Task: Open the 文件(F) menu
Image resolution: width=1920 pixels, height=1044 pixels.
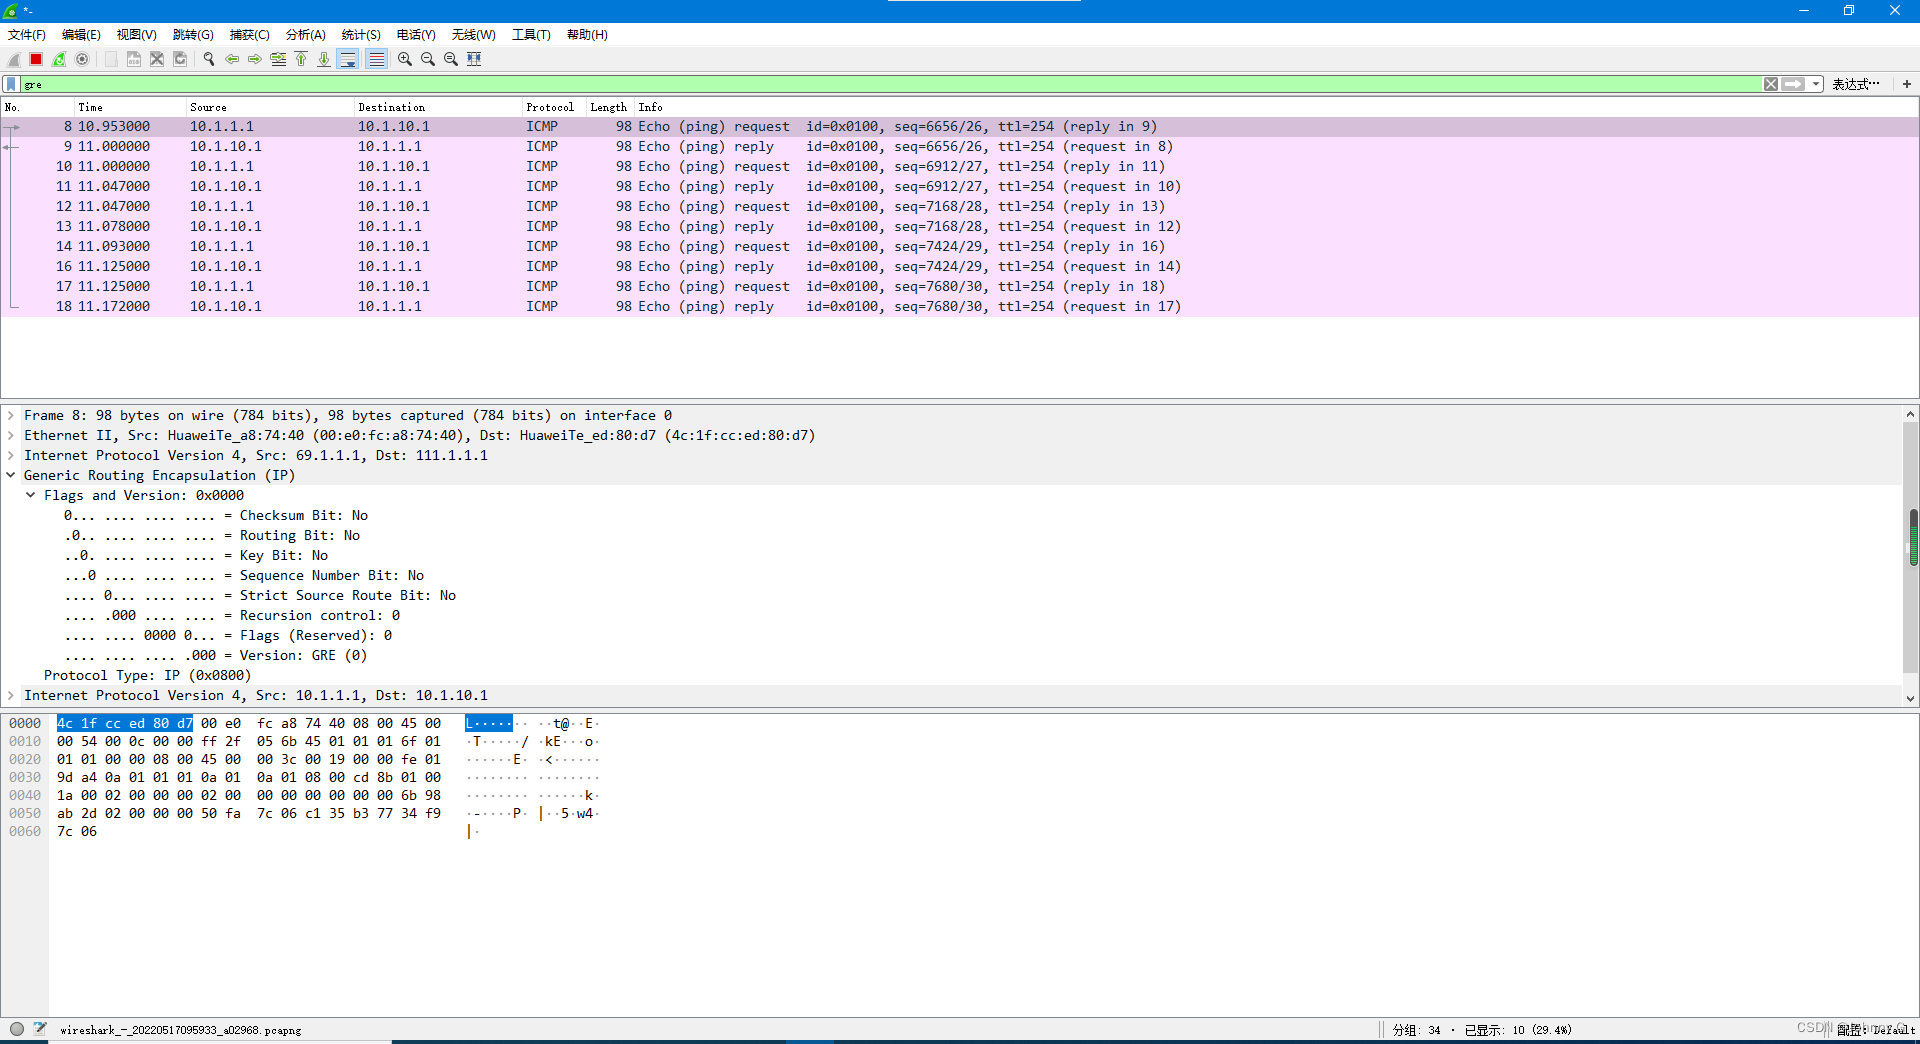Action: point(27,34)
